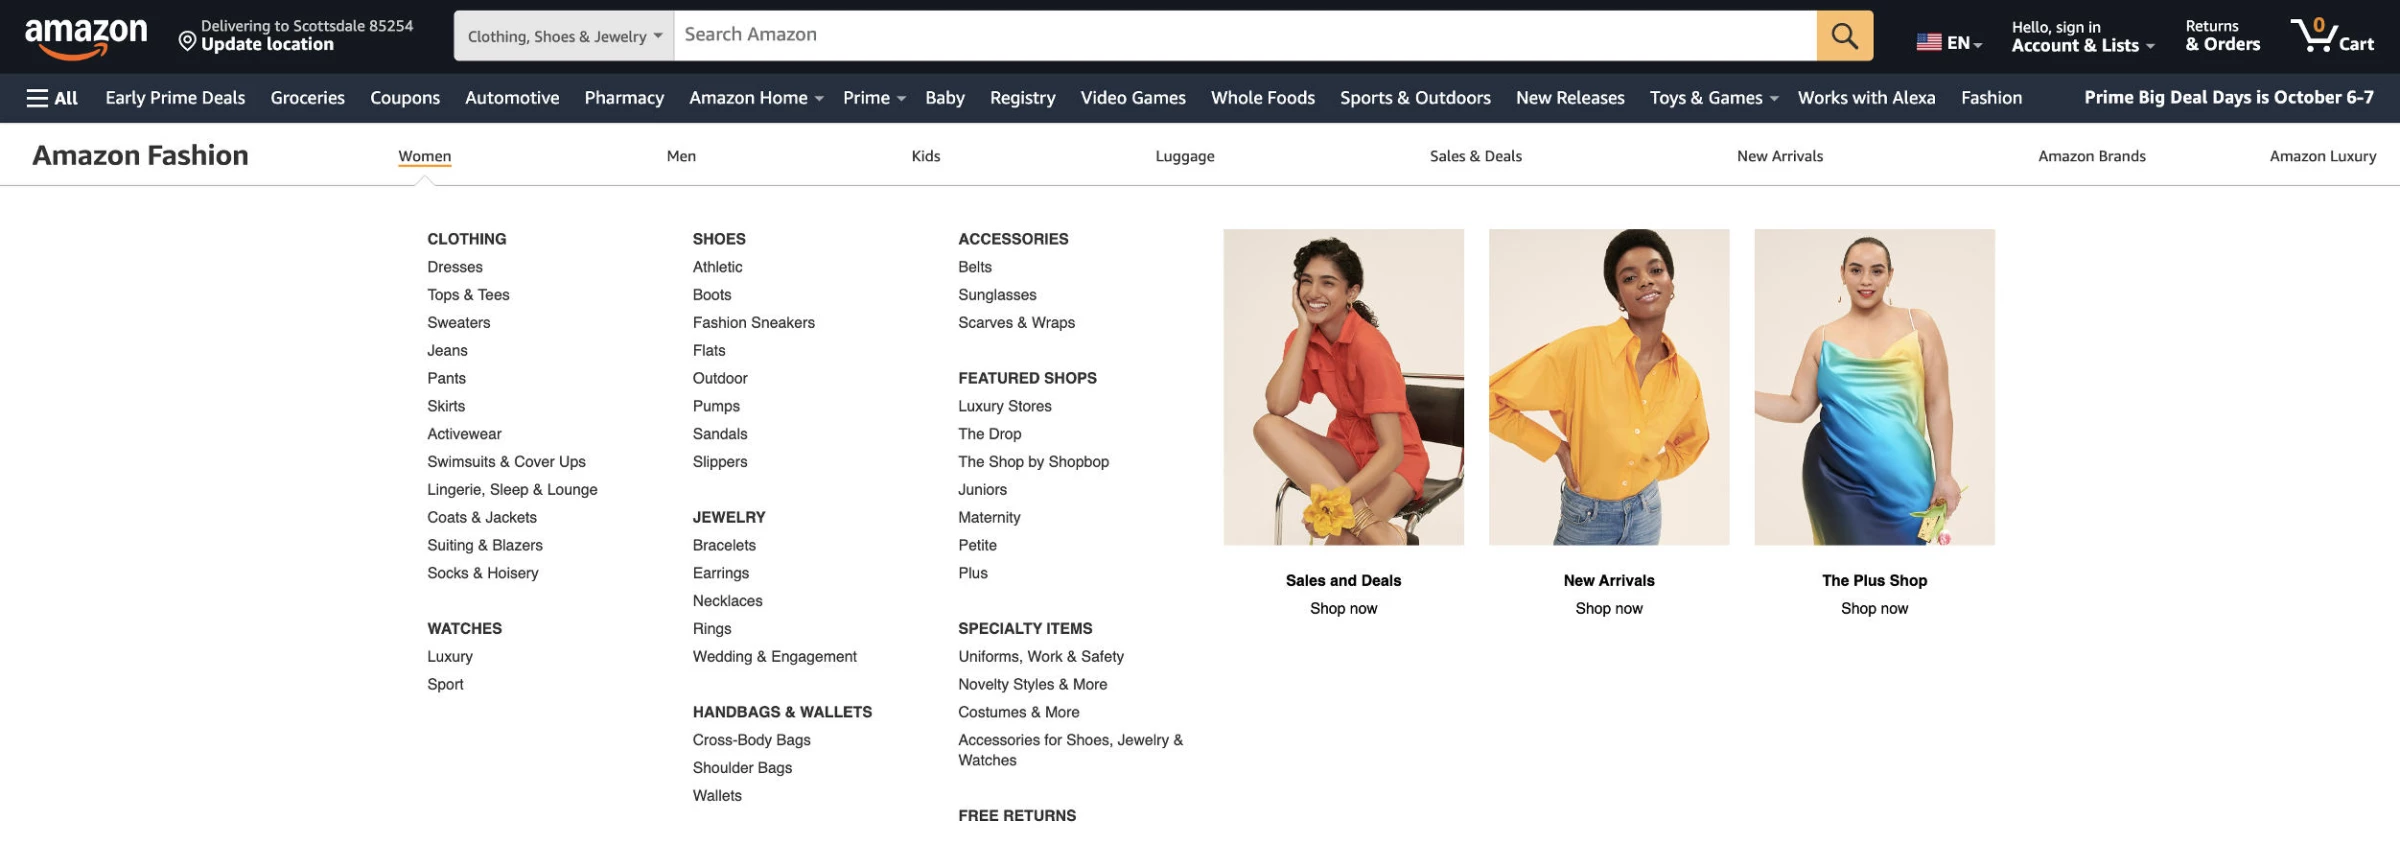2400x867 pixels.
Task: Open the All hamburger menu
Action: coord(52,98)
